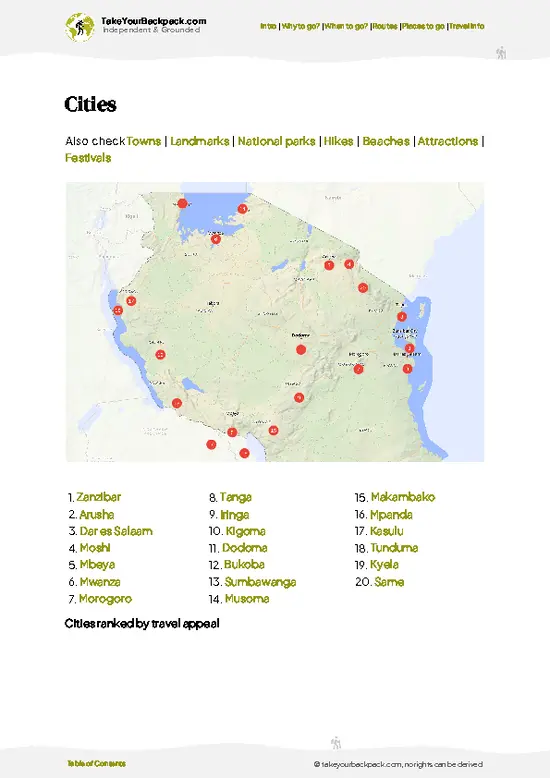Follow the Beaches link

[386, 141]
